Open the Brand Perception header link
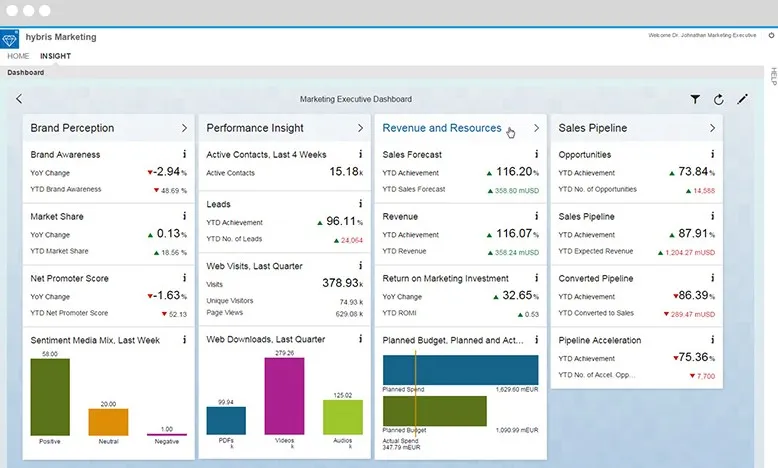Screen dimensions: 778x468 pyautogui.click(x=72, y=128)
